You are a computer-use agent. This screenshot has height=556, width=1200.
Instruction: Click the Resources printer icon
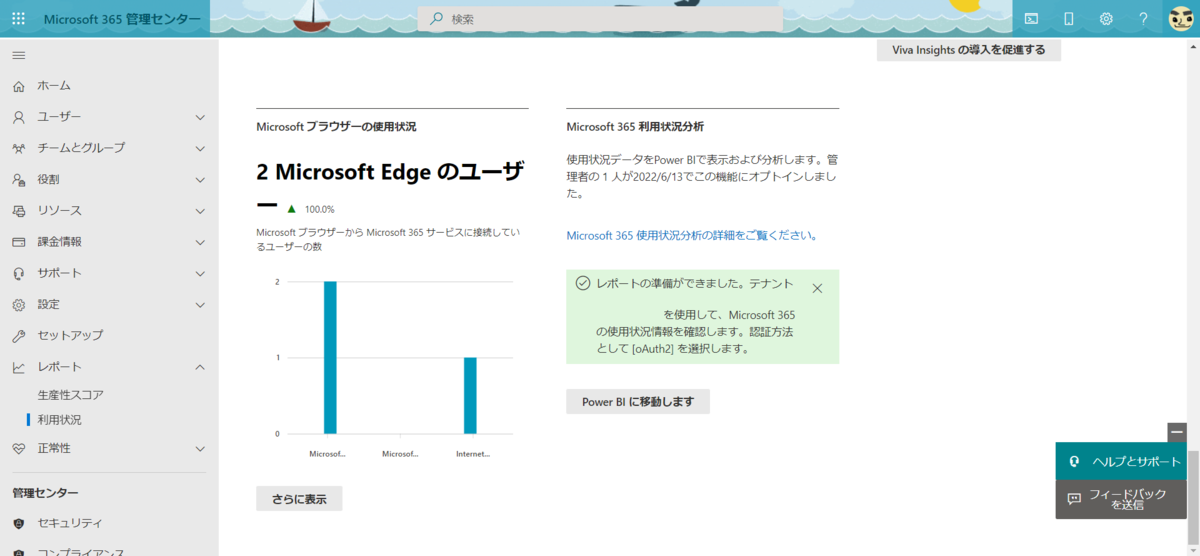point(18,211)
